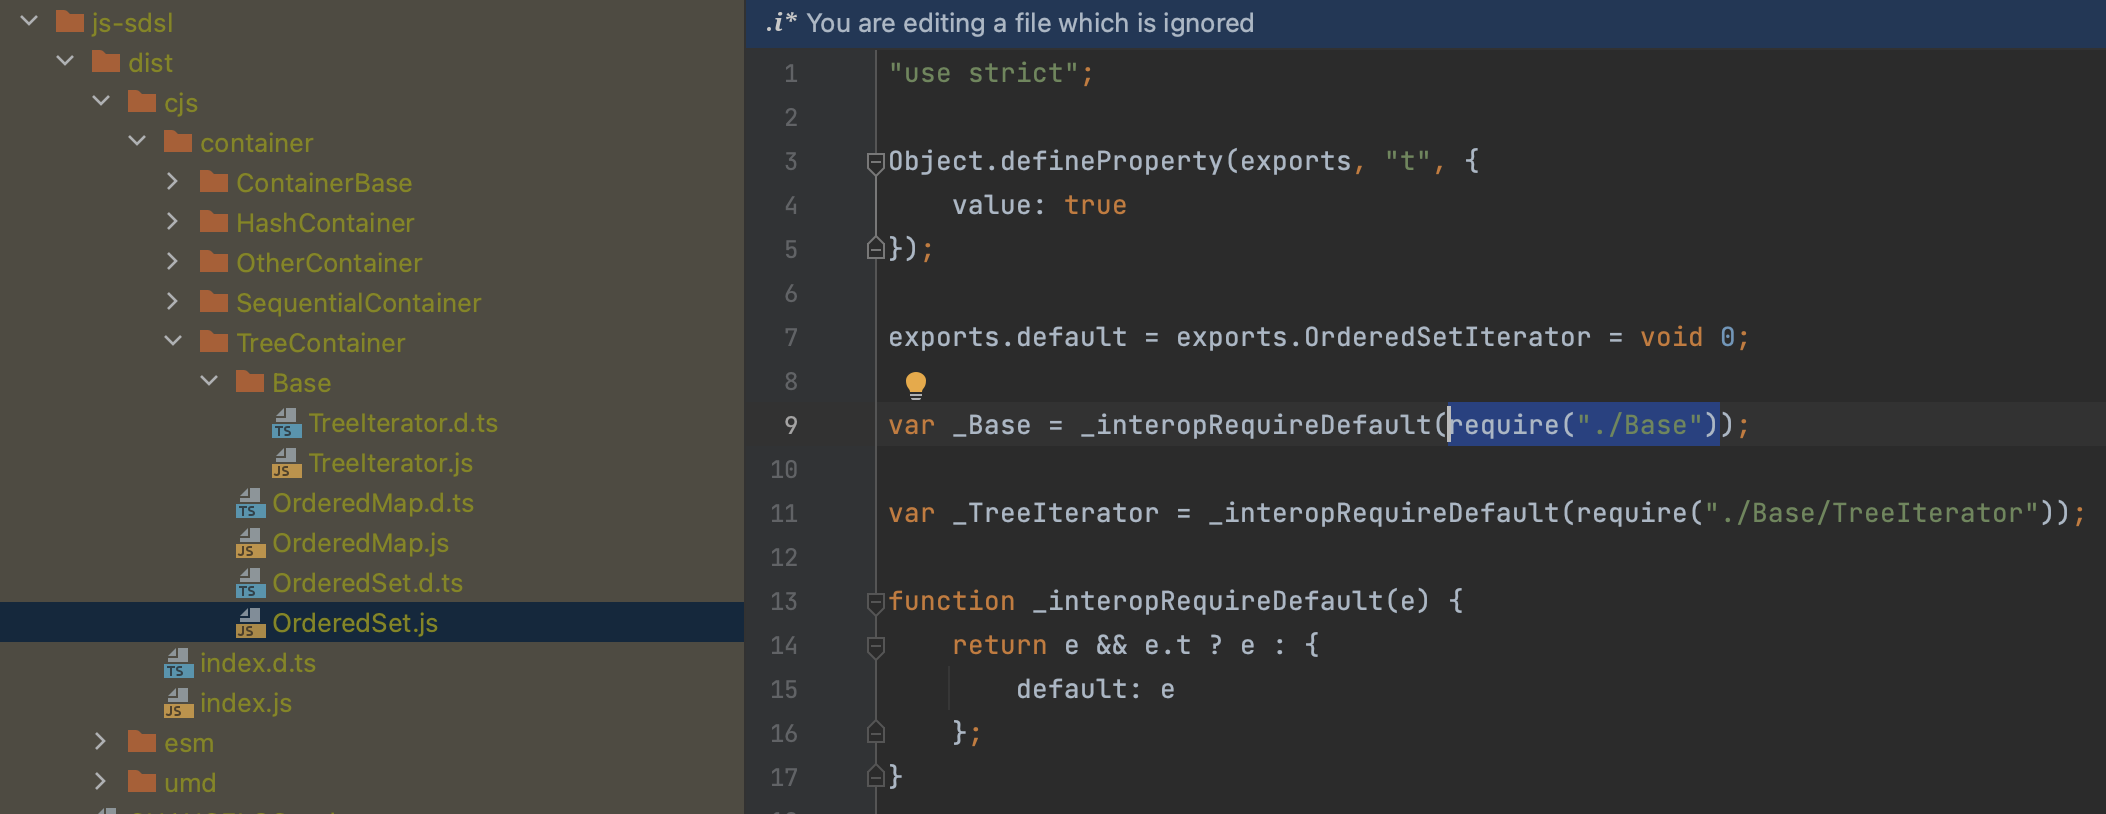Fold the return object block at line 14
Screen dimensions: 2106x814
click(x=875, y=646)
